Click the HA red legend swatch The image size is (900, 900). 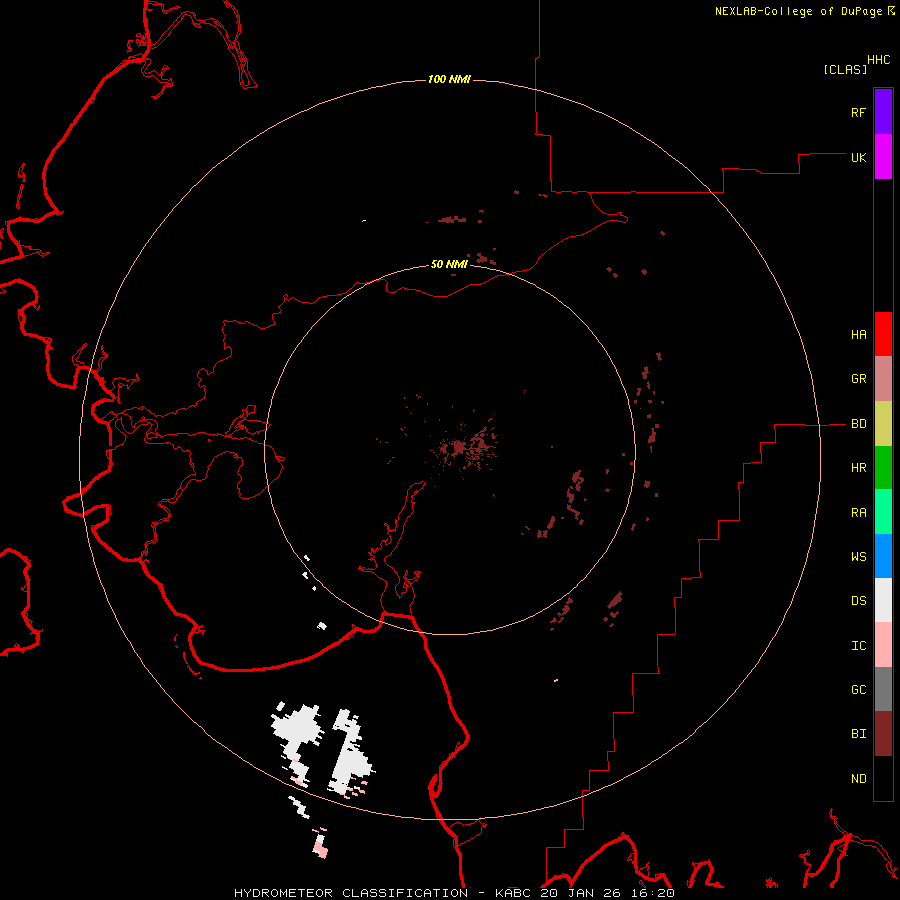coord(883,334)
